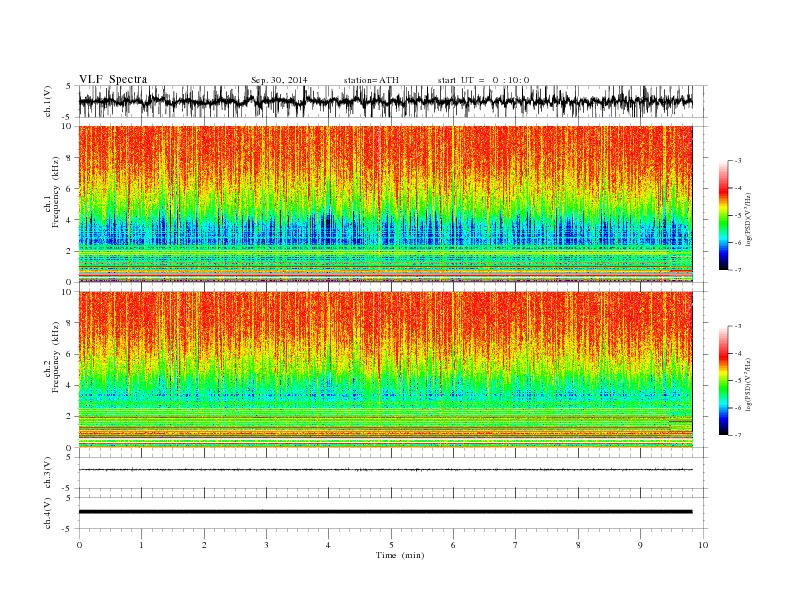Click the "8" kHz tick of ch.1 spectrogram
The image size is (792, 612).
point(70,158)
